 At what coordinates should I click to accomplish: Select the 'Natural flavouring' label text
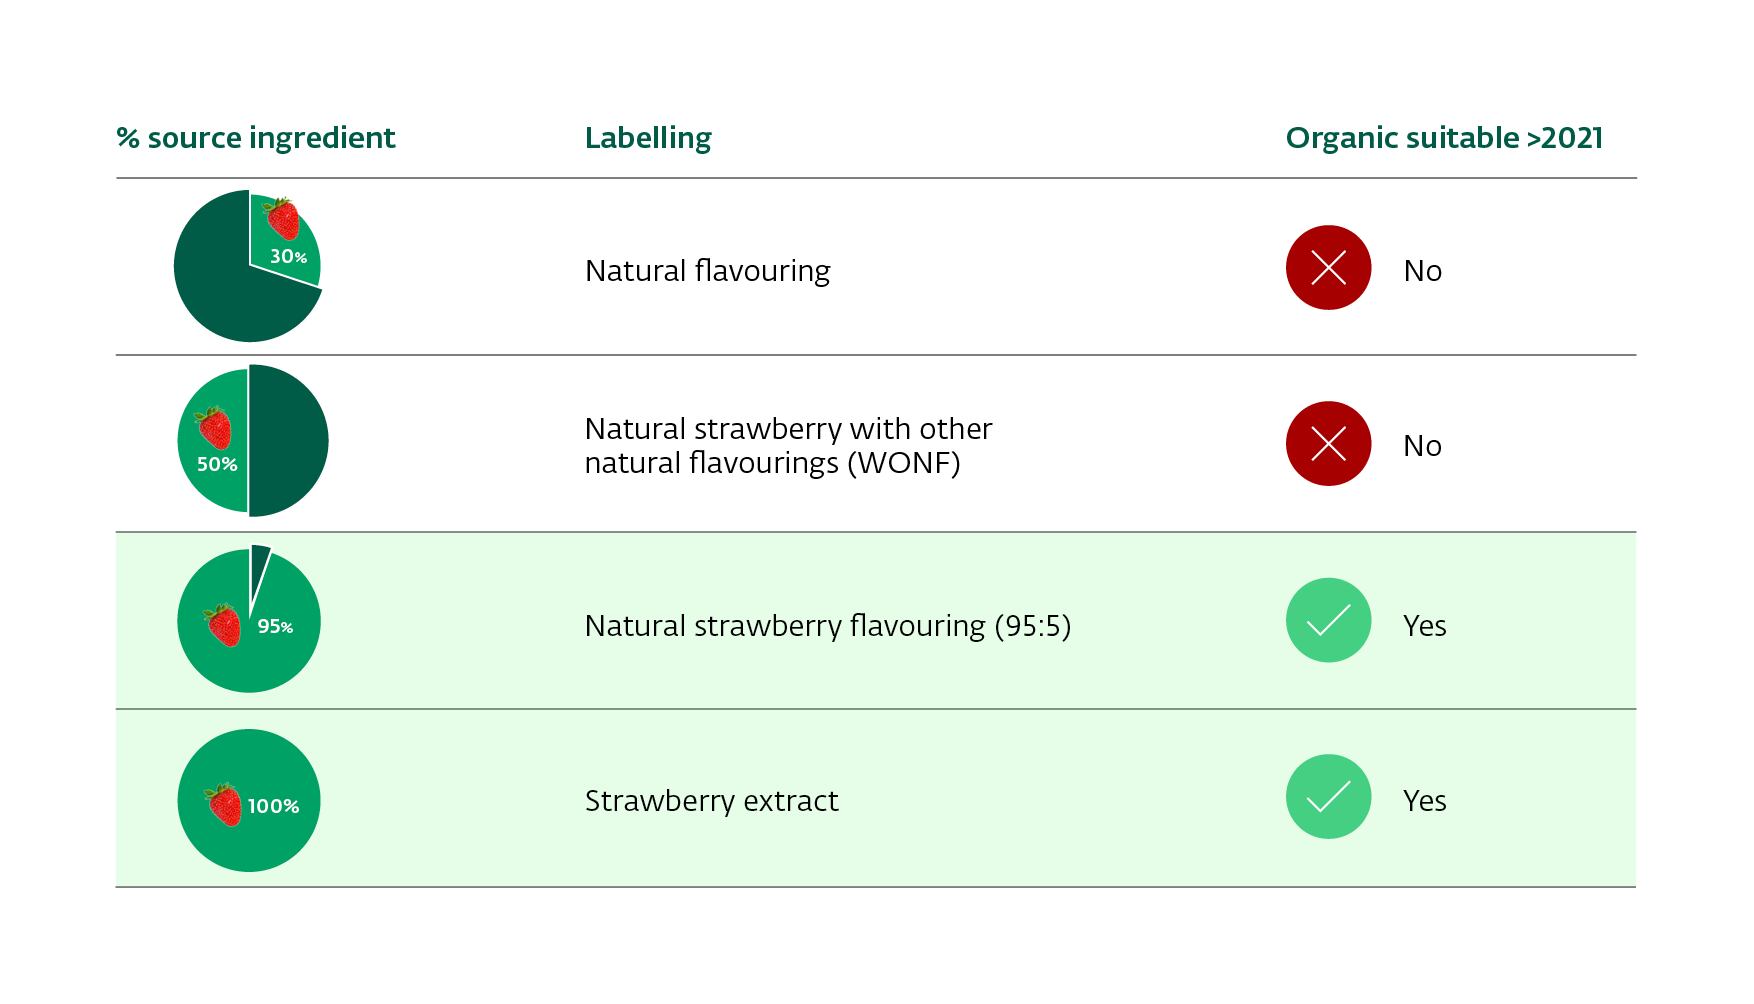pyautogui.click(x=707, y=271)
